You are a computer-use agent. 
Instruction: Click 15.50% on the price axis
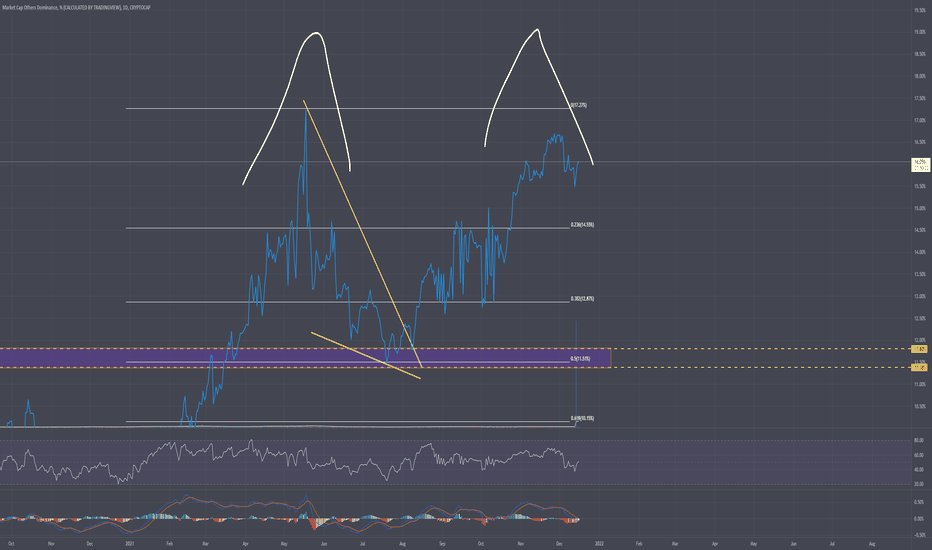tap(920, 186)
